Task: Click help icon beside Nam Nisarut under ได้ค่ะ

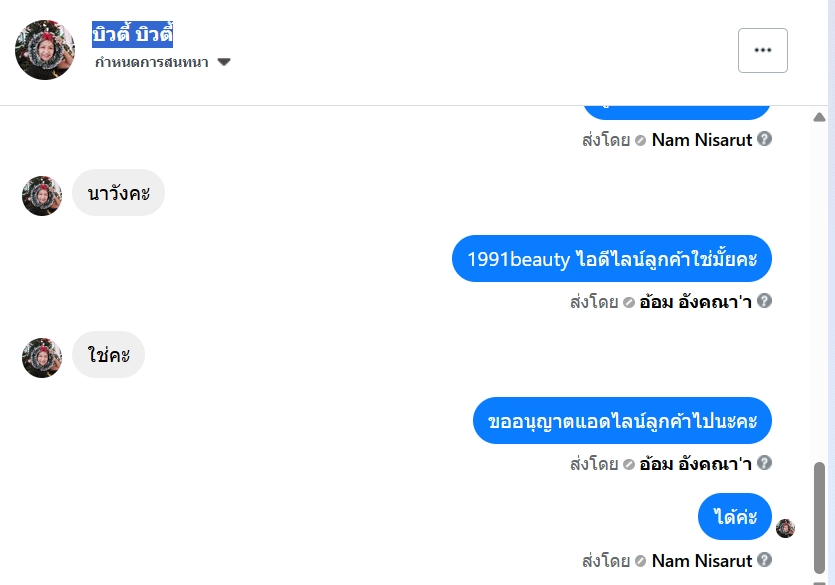Action: [765, 560]
